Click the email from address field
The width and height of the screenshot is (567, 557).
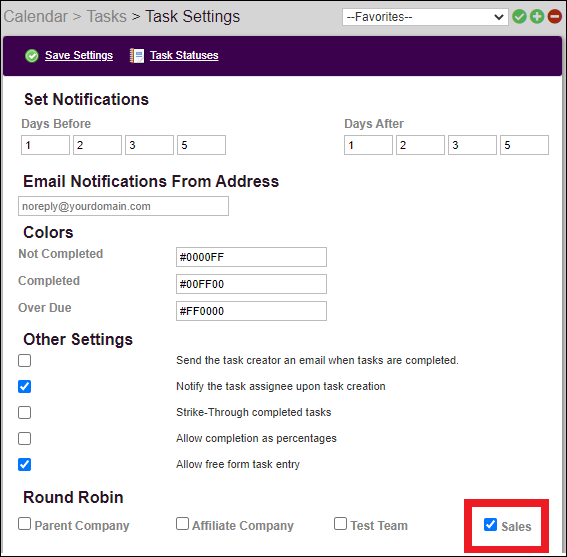click(123, 206)
